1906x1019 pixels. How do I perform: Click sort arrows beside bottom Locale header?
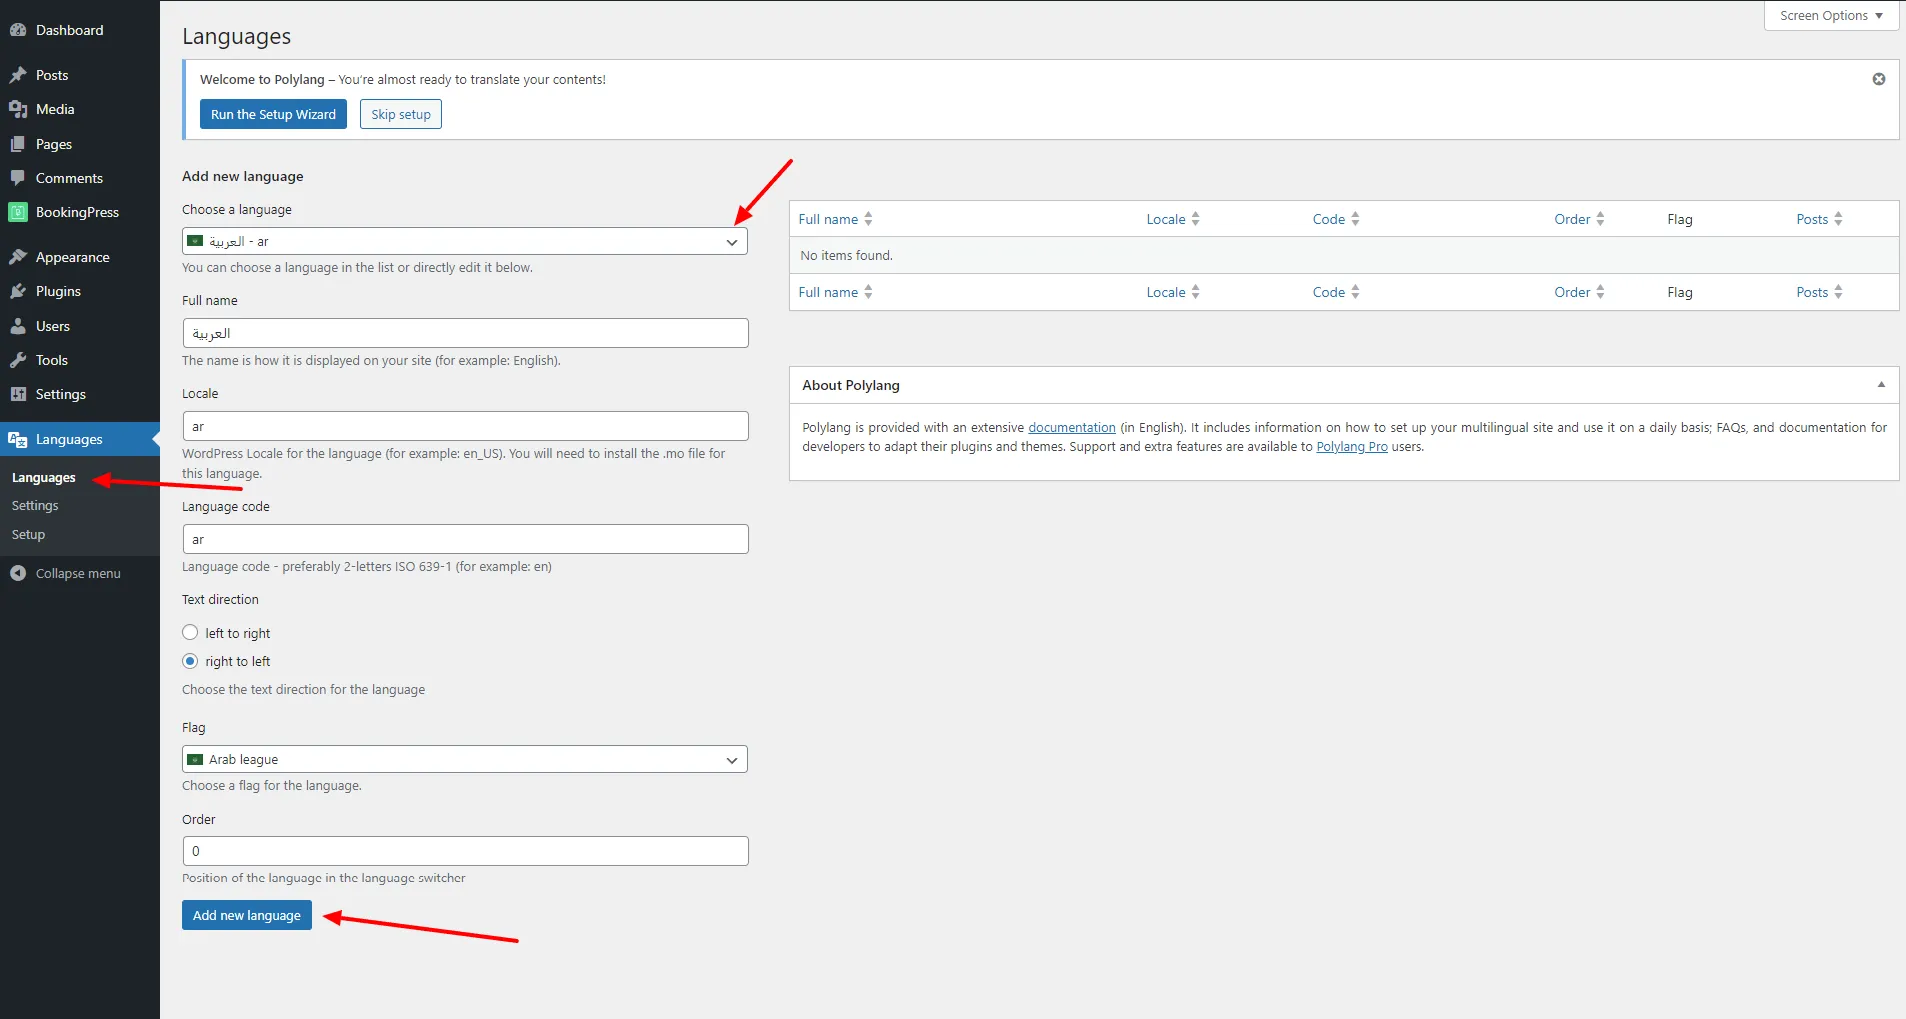1195,292
